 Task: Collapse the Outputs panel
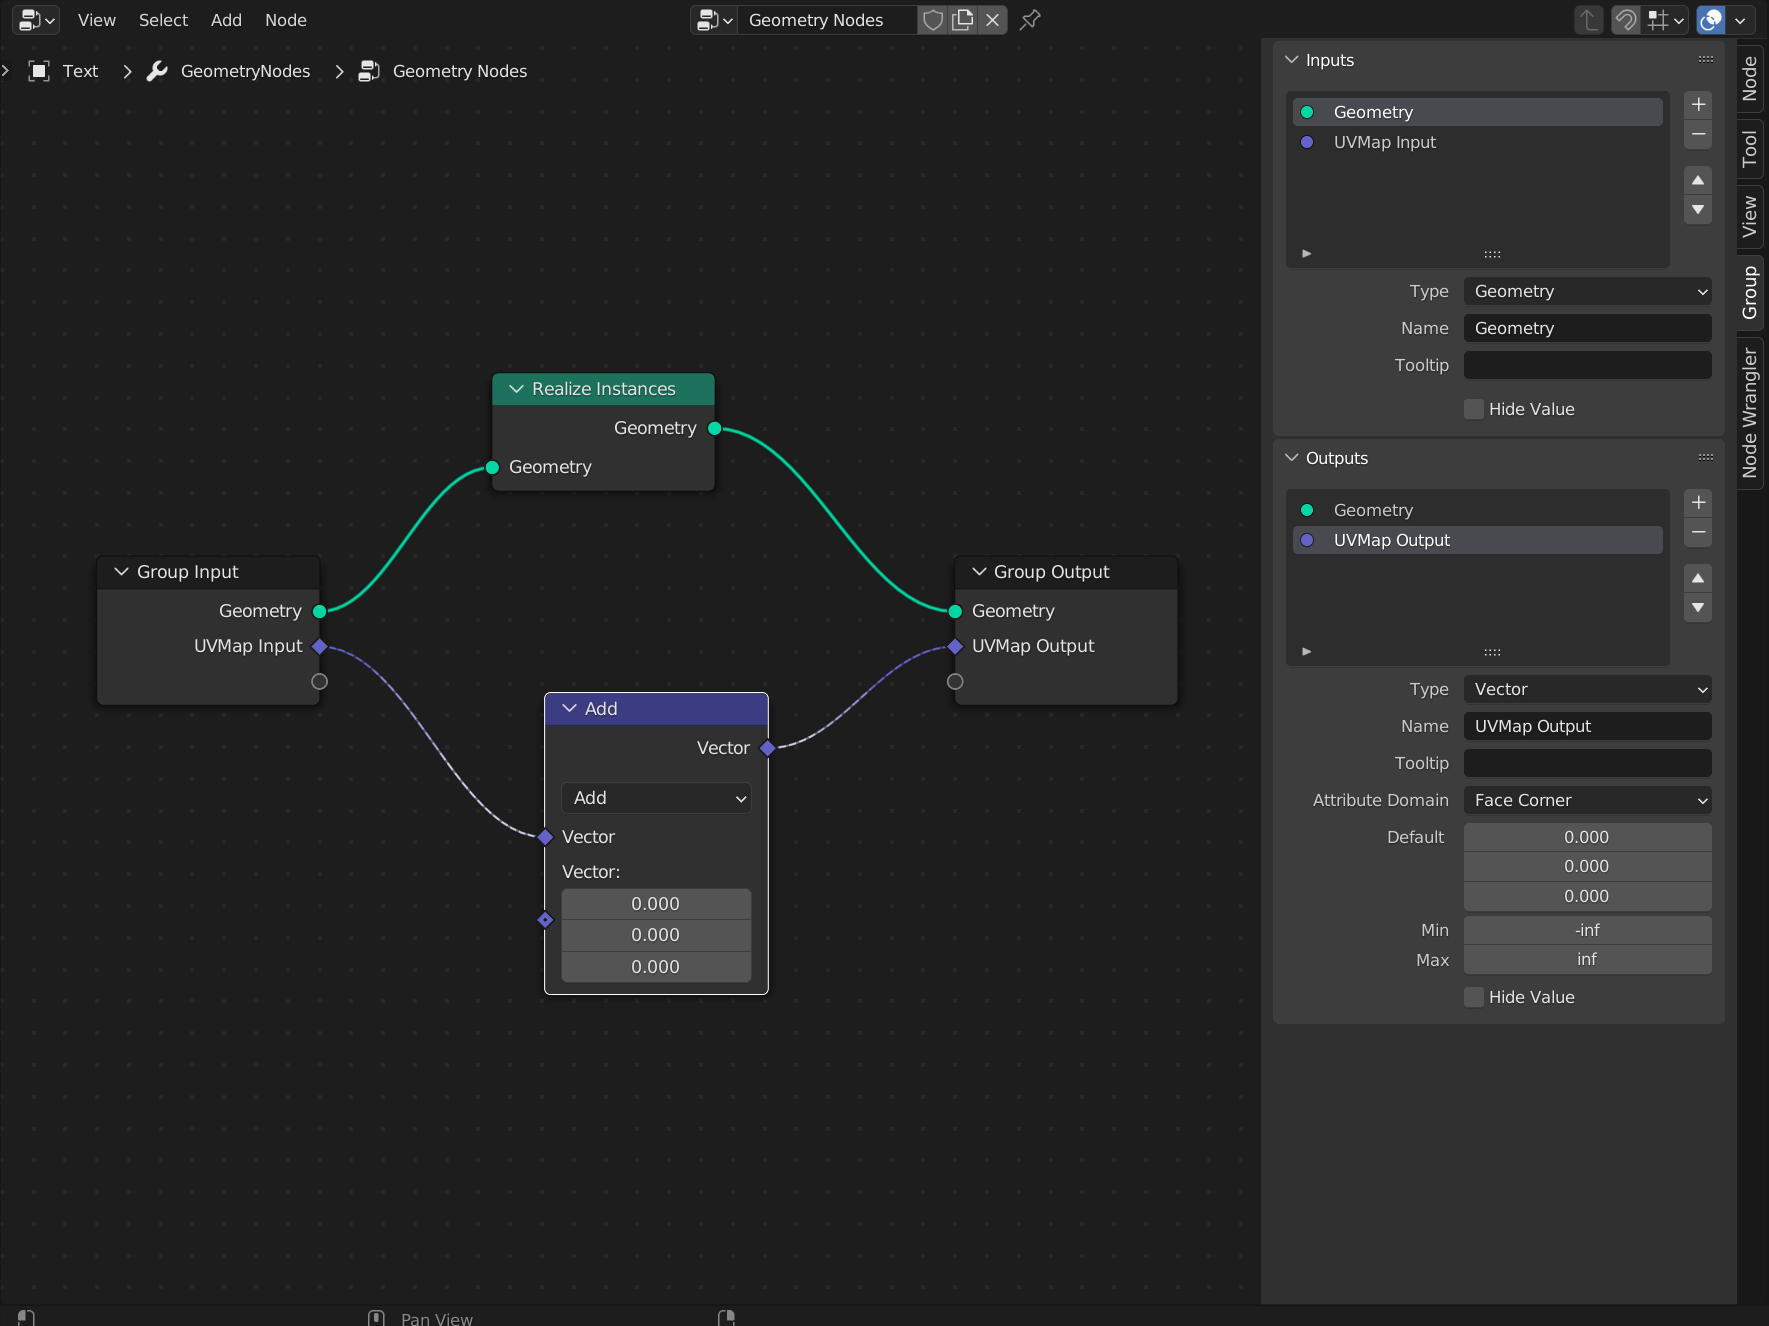point(1292,458)
